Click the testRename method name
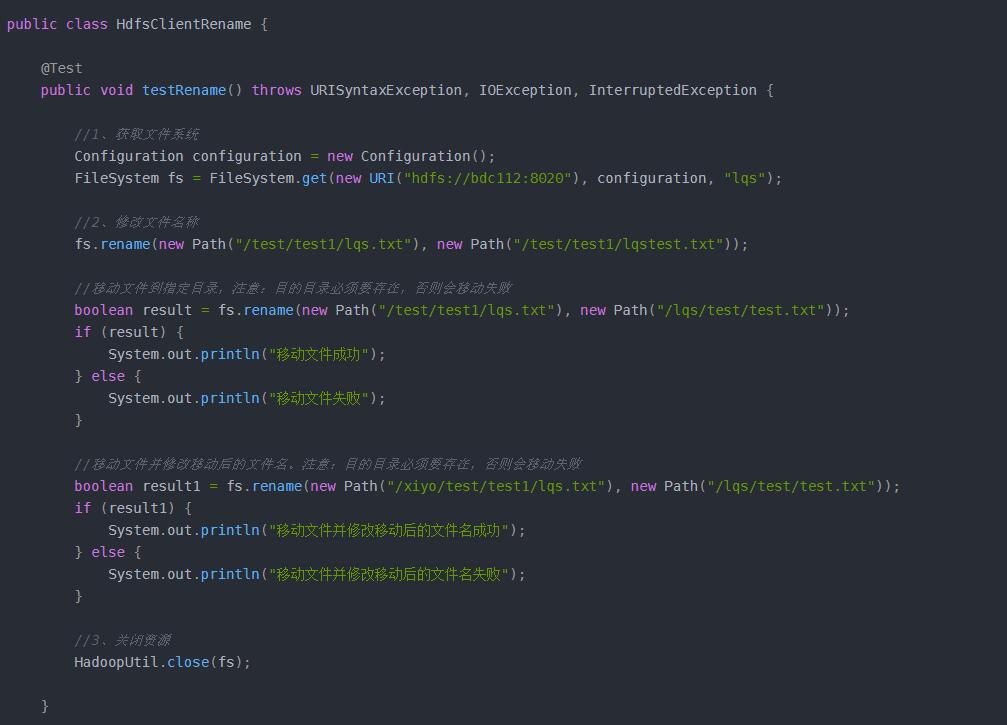This screenshot has width=1007, height=725. point(184,90)
